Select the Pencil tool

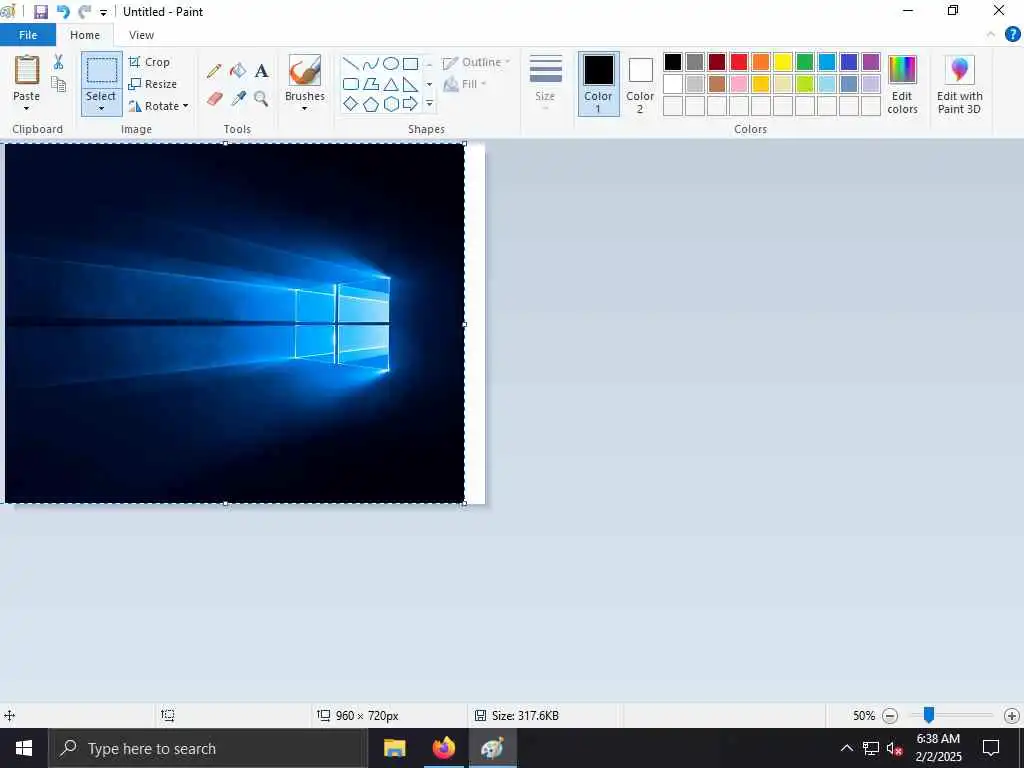click(214, 71)
